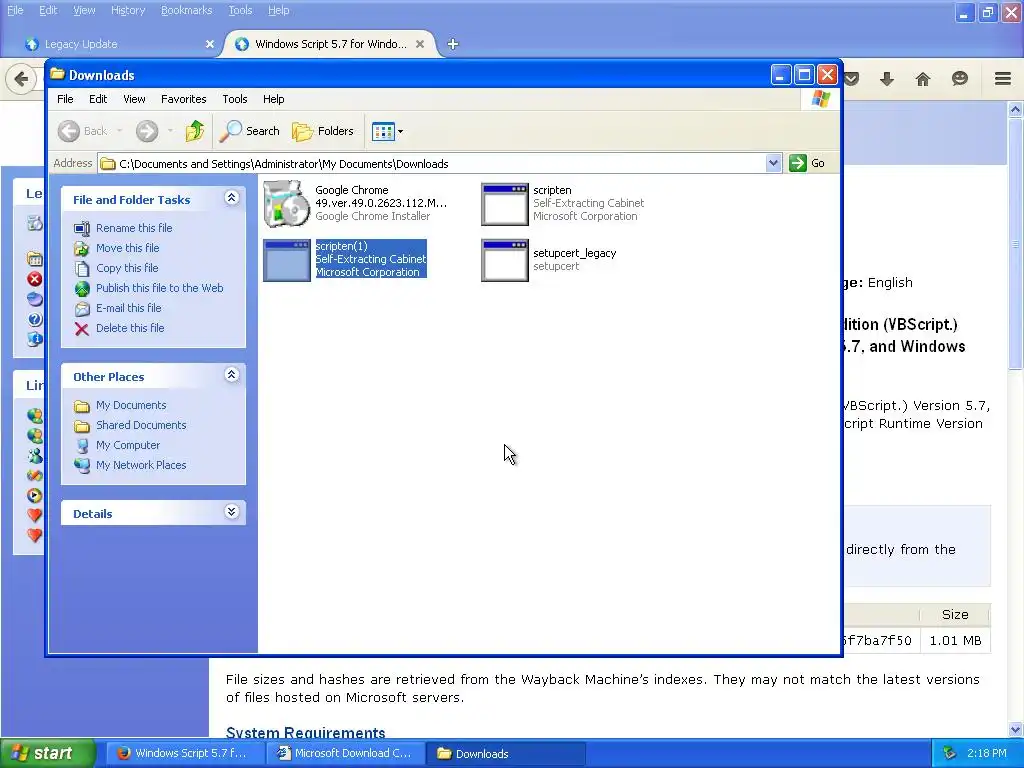
Task: Open Shared Documents from Other Places
Action: 141,425
